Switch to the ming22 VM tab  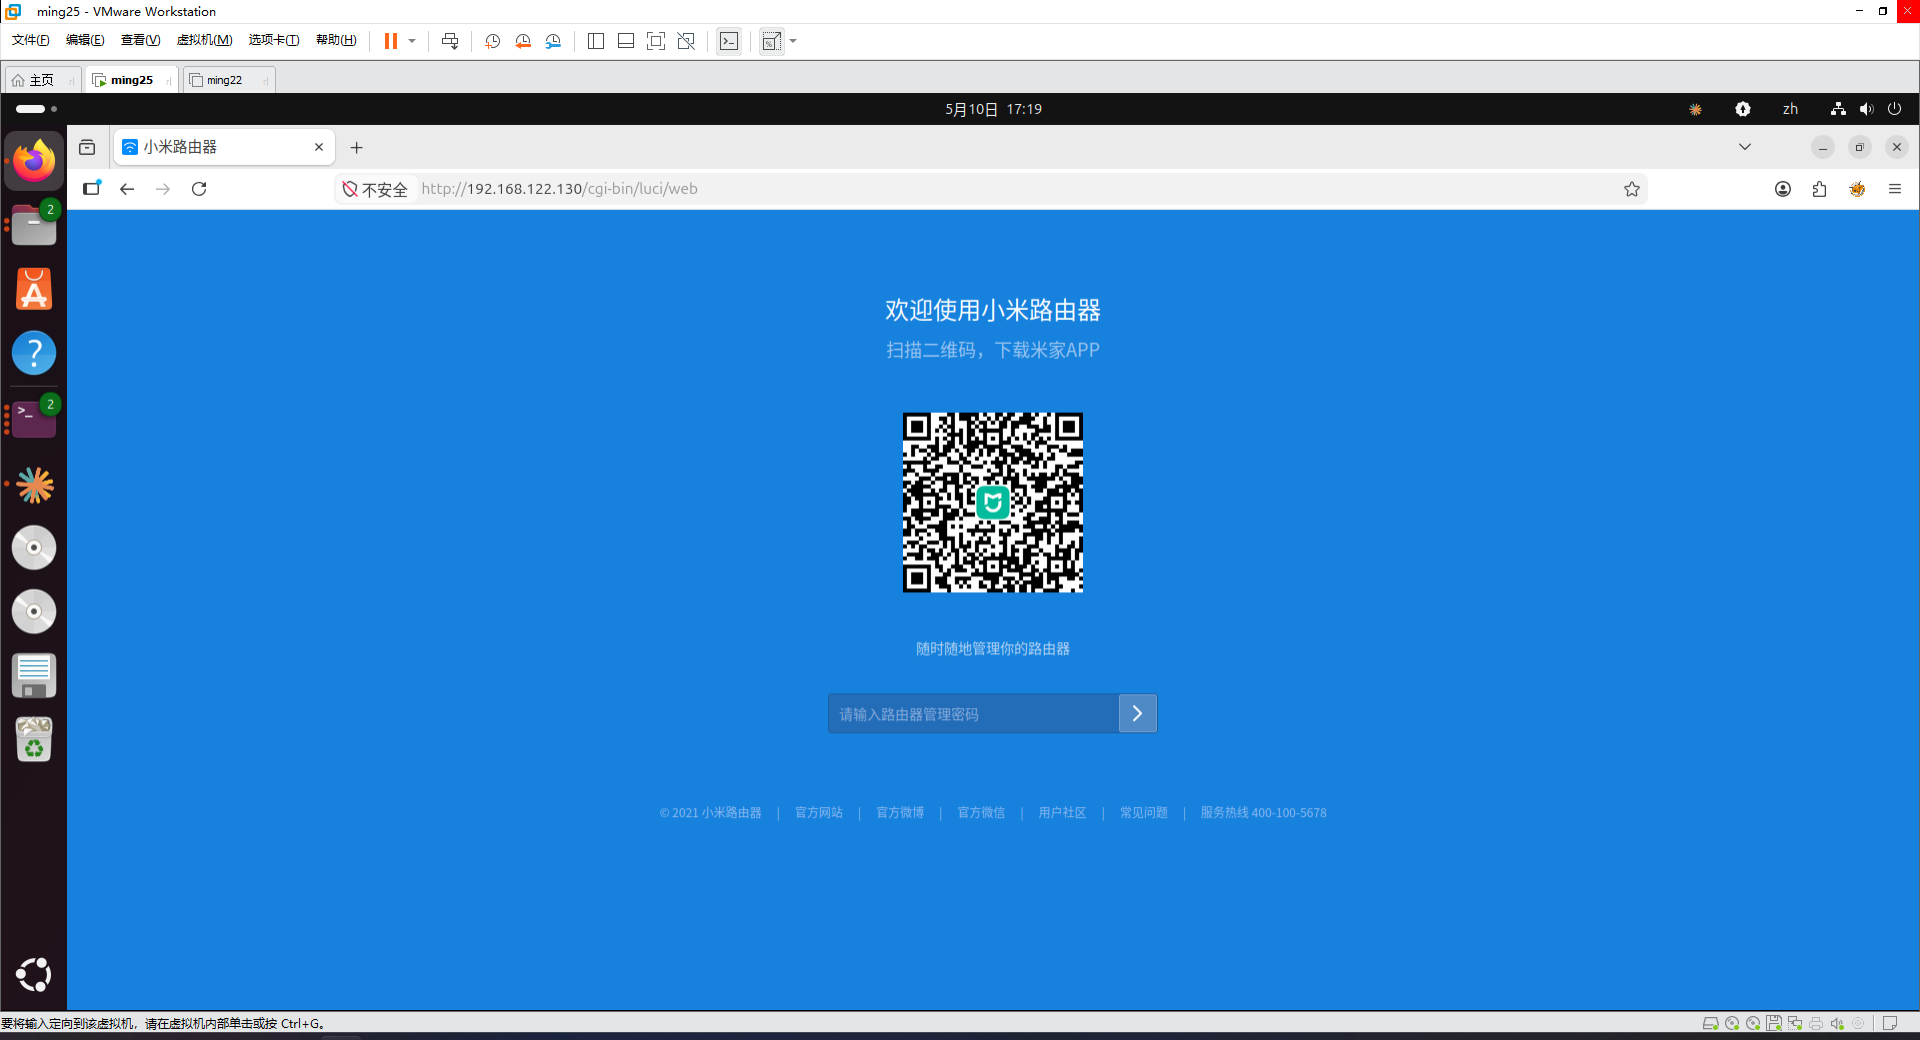pyautogui.click(x=228, y=80)
